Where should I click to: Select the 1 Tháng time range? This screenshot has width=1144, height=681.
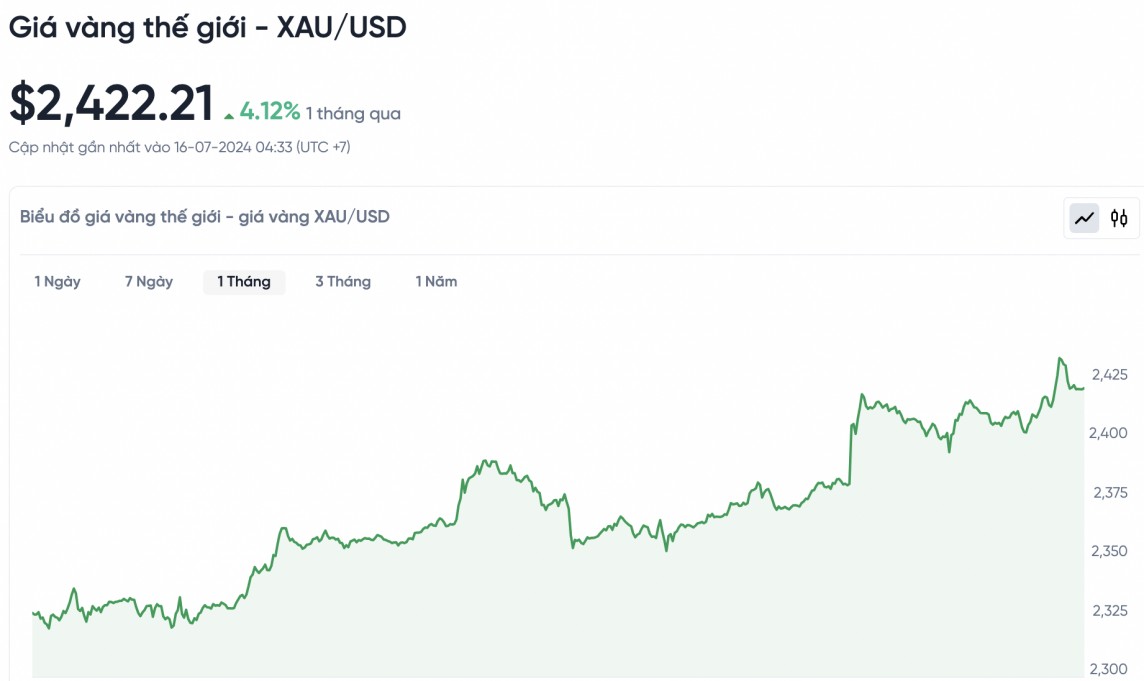pos(244,282)
